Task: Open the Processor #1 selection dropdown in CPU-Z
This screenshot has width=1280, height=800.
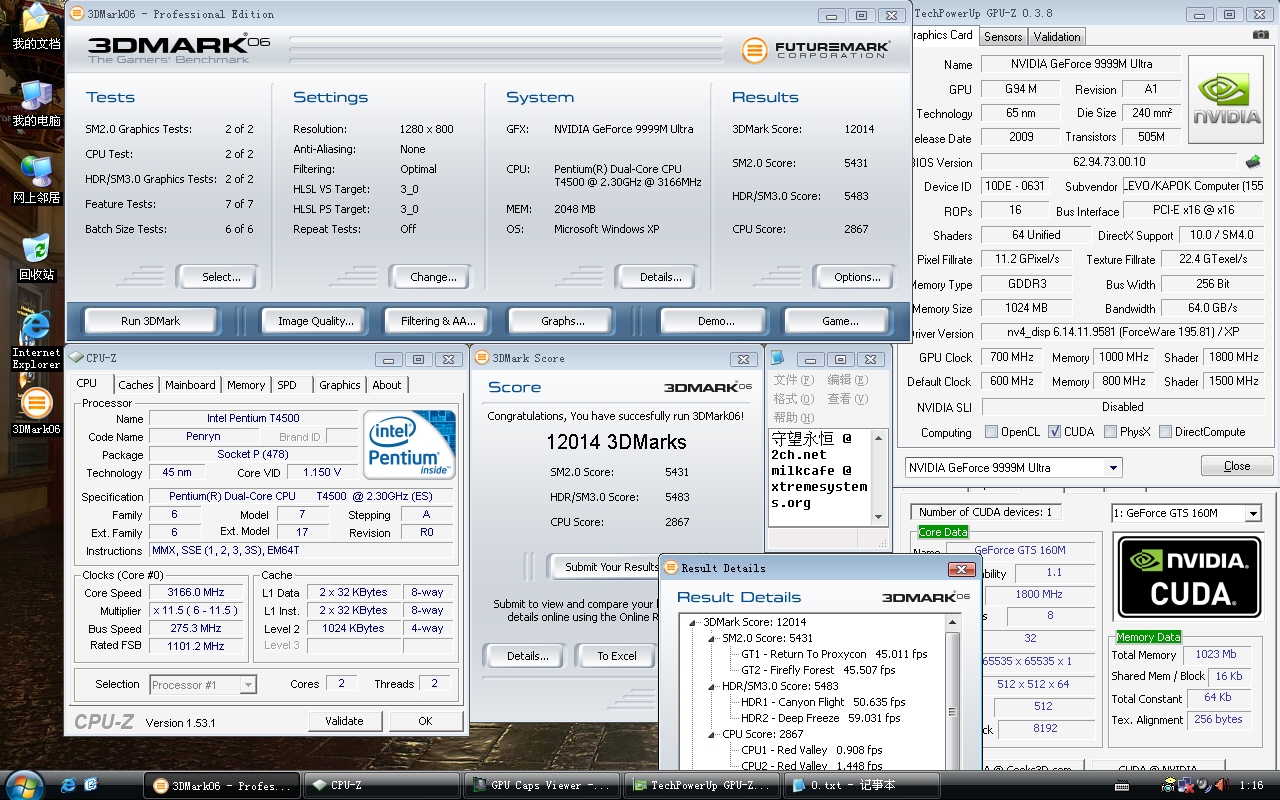Action: coord(248,685)
